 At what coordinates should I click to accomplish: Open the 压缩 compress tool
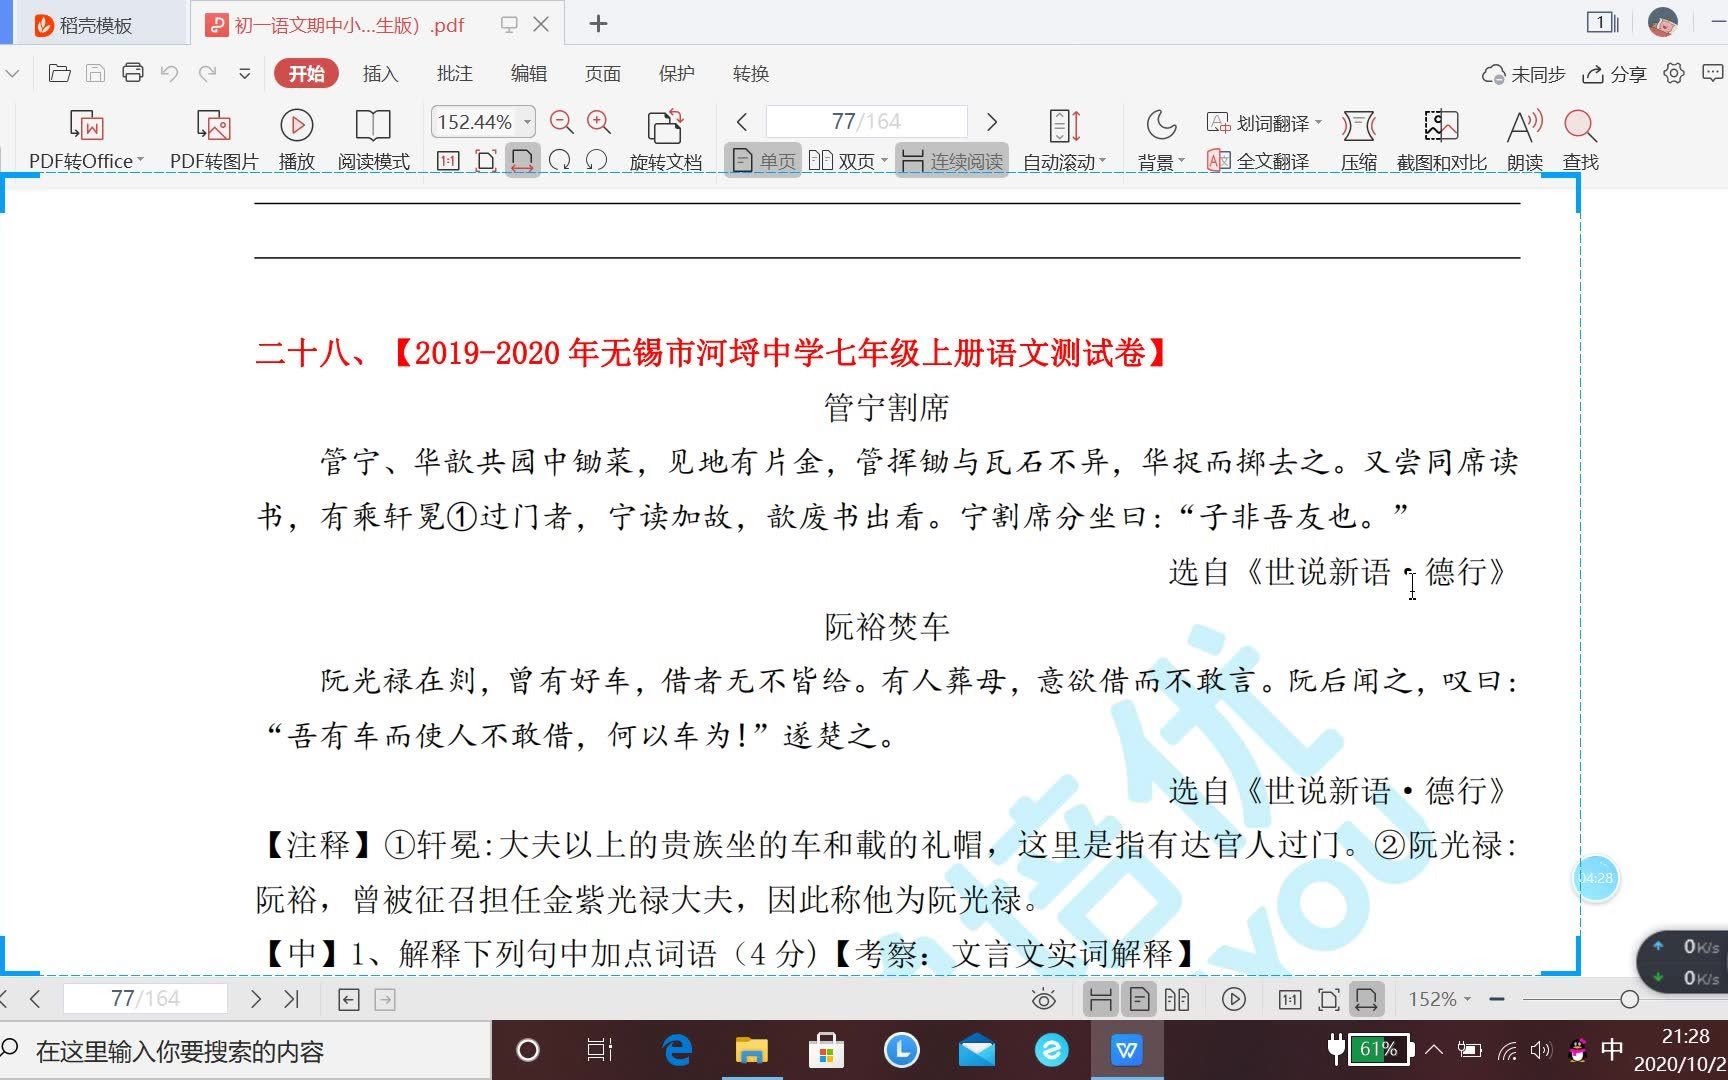point(1359,139)
